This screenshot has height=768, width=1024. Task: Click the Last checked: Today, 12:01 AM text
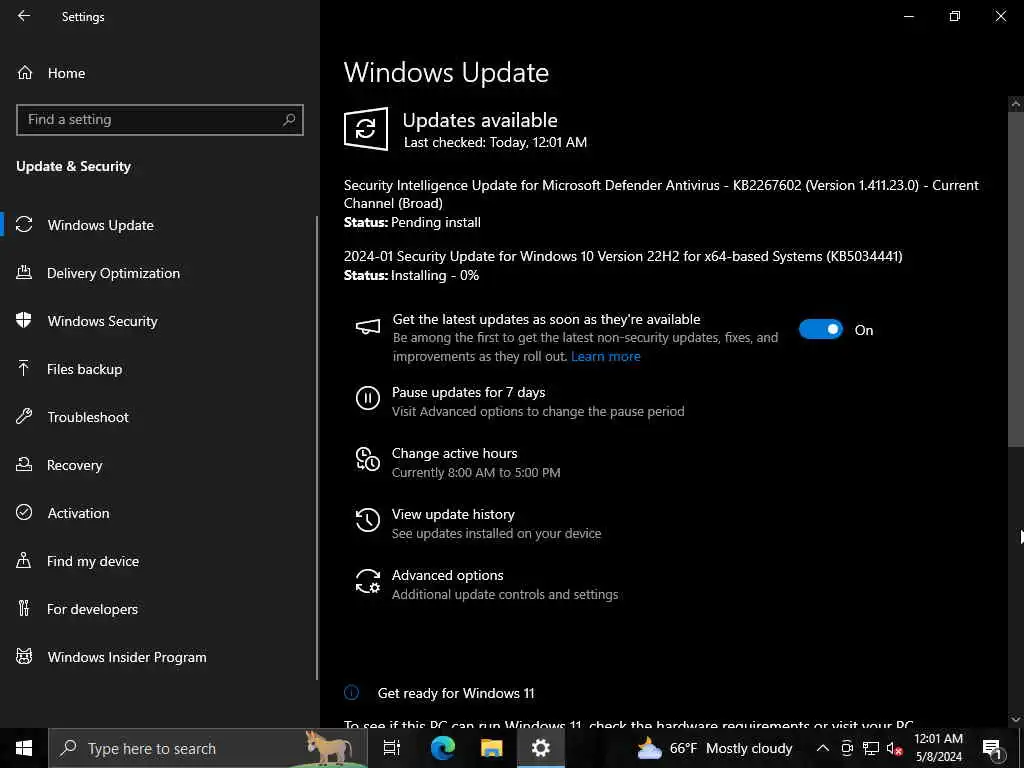[495, 142]
